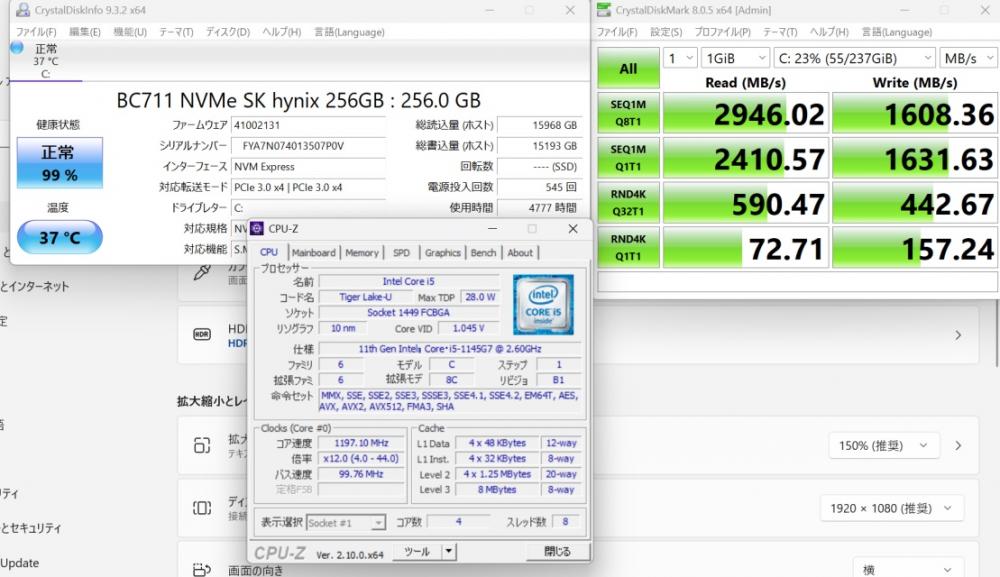Click the firmware field showing 41002131
Viewport: 1000px width, 577px height.
[x=309, y=125]
